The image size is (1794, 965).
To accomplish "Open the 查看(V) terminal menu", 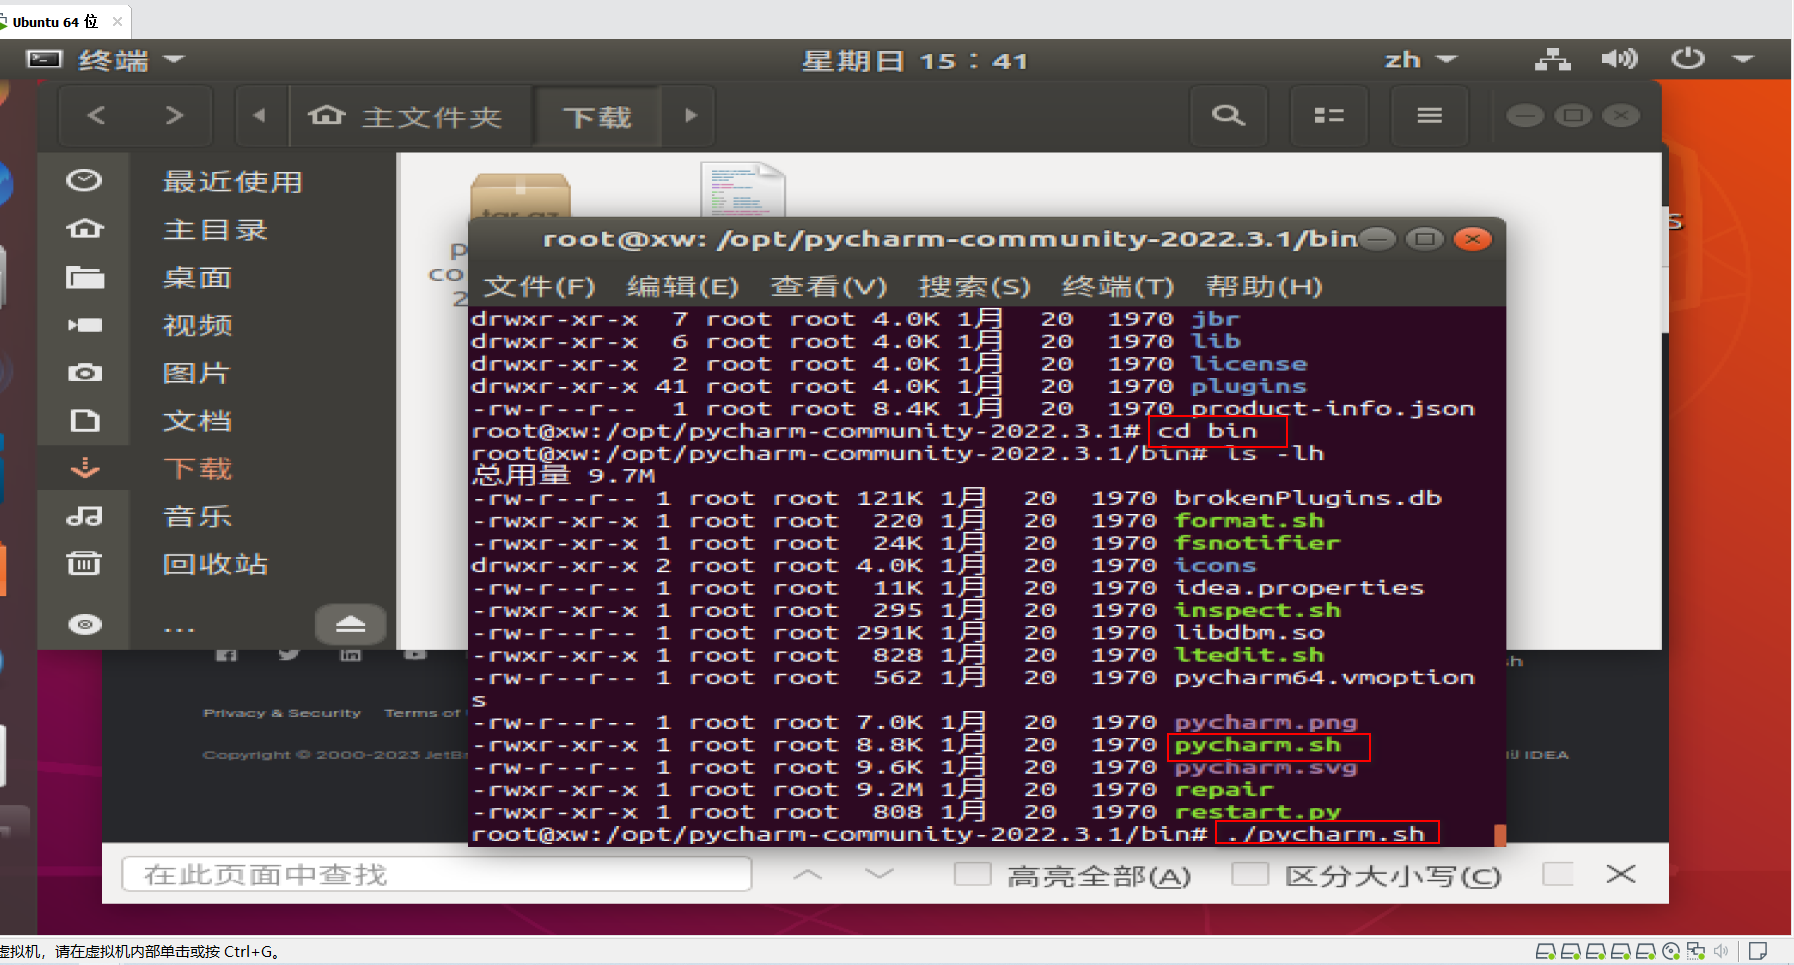I will tap(829, 287).
